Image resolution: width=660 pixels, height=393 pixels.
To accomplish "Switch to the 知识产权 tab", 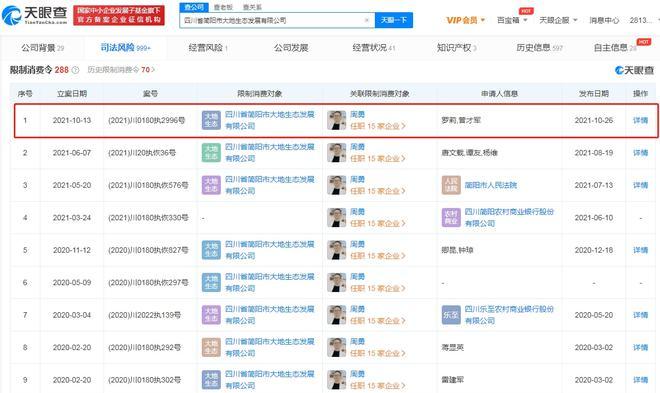I will pos(456,48).
